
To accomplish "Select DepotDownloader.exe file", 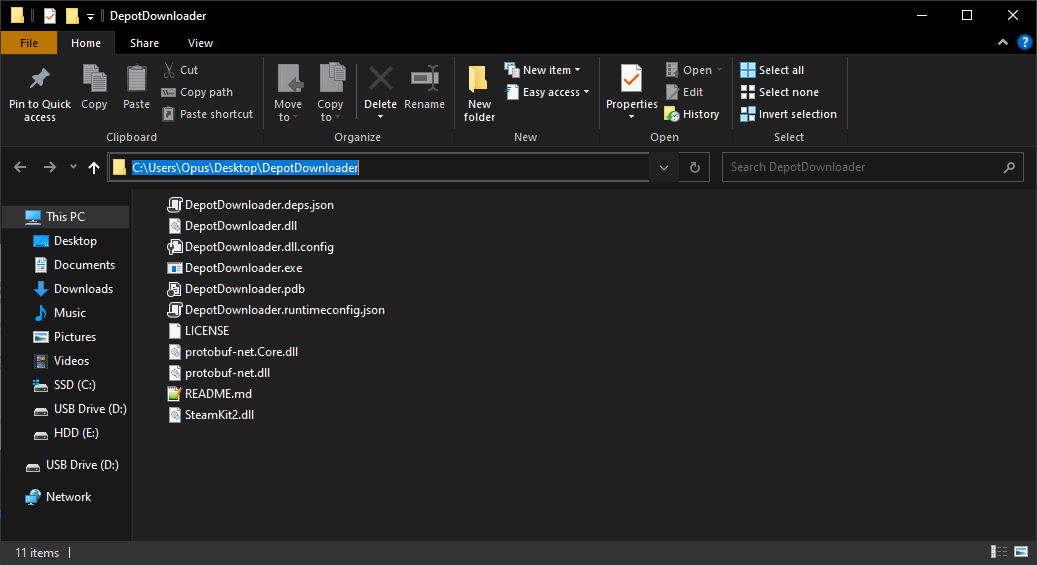I will [x=235, y=268].
